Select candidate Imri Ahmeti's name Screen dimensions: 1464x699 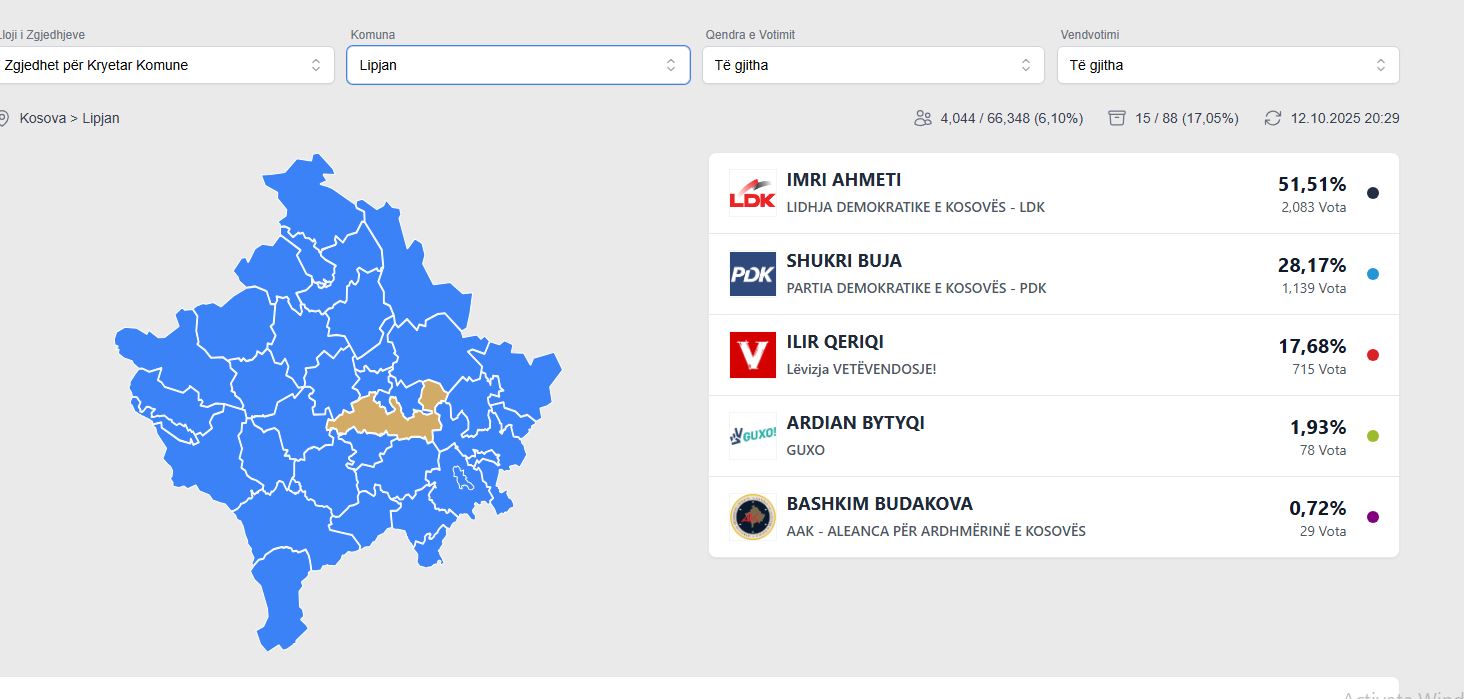pyautogui.click(x=844, y=180)
